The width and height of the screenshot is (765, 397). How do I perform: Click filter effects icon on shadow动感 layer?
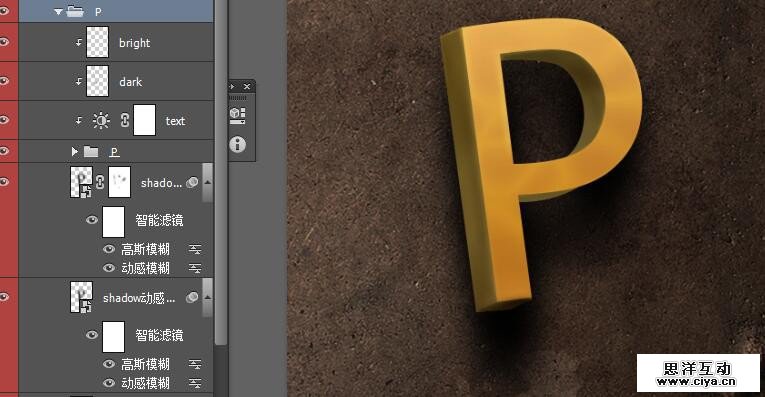192,297
